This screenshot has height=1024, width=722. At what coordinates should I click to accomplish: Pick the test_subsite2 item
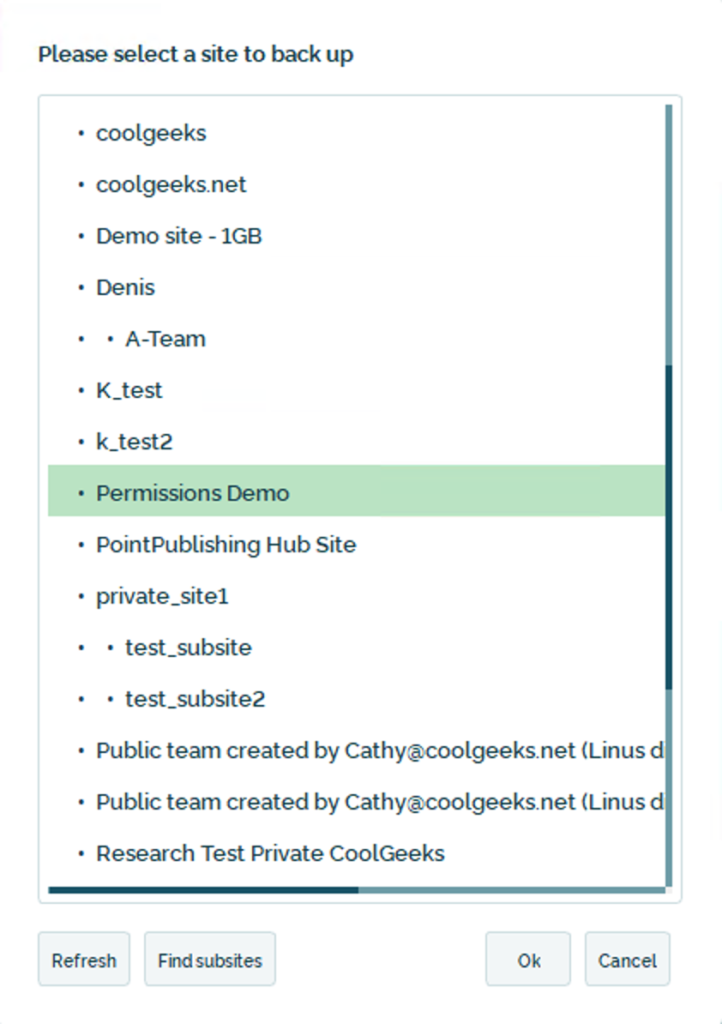click(x=195, y=699)
